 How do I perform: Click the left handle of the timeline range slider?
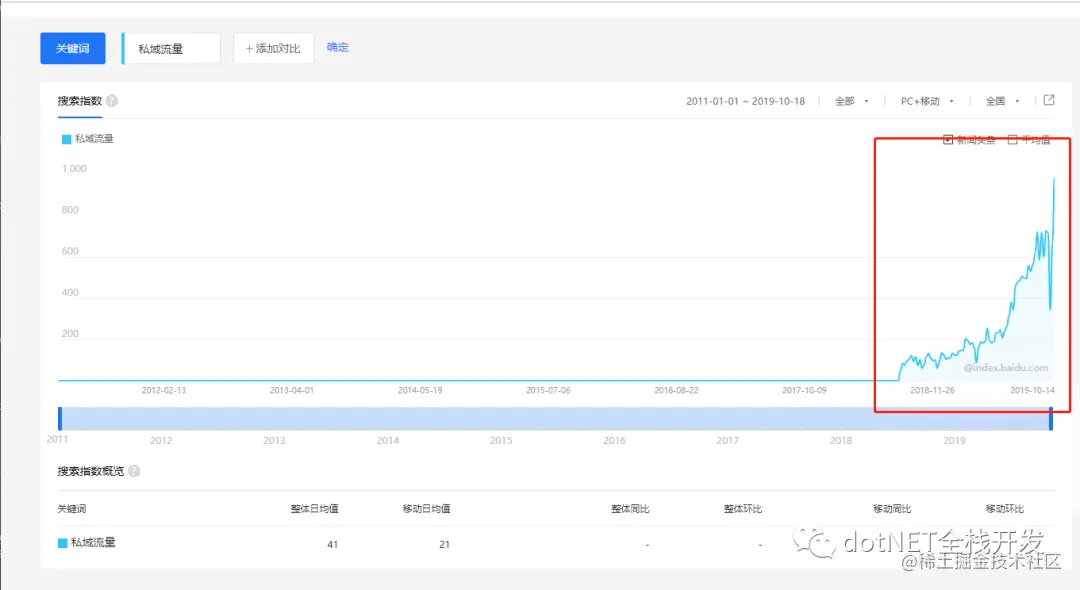[60, 419]
